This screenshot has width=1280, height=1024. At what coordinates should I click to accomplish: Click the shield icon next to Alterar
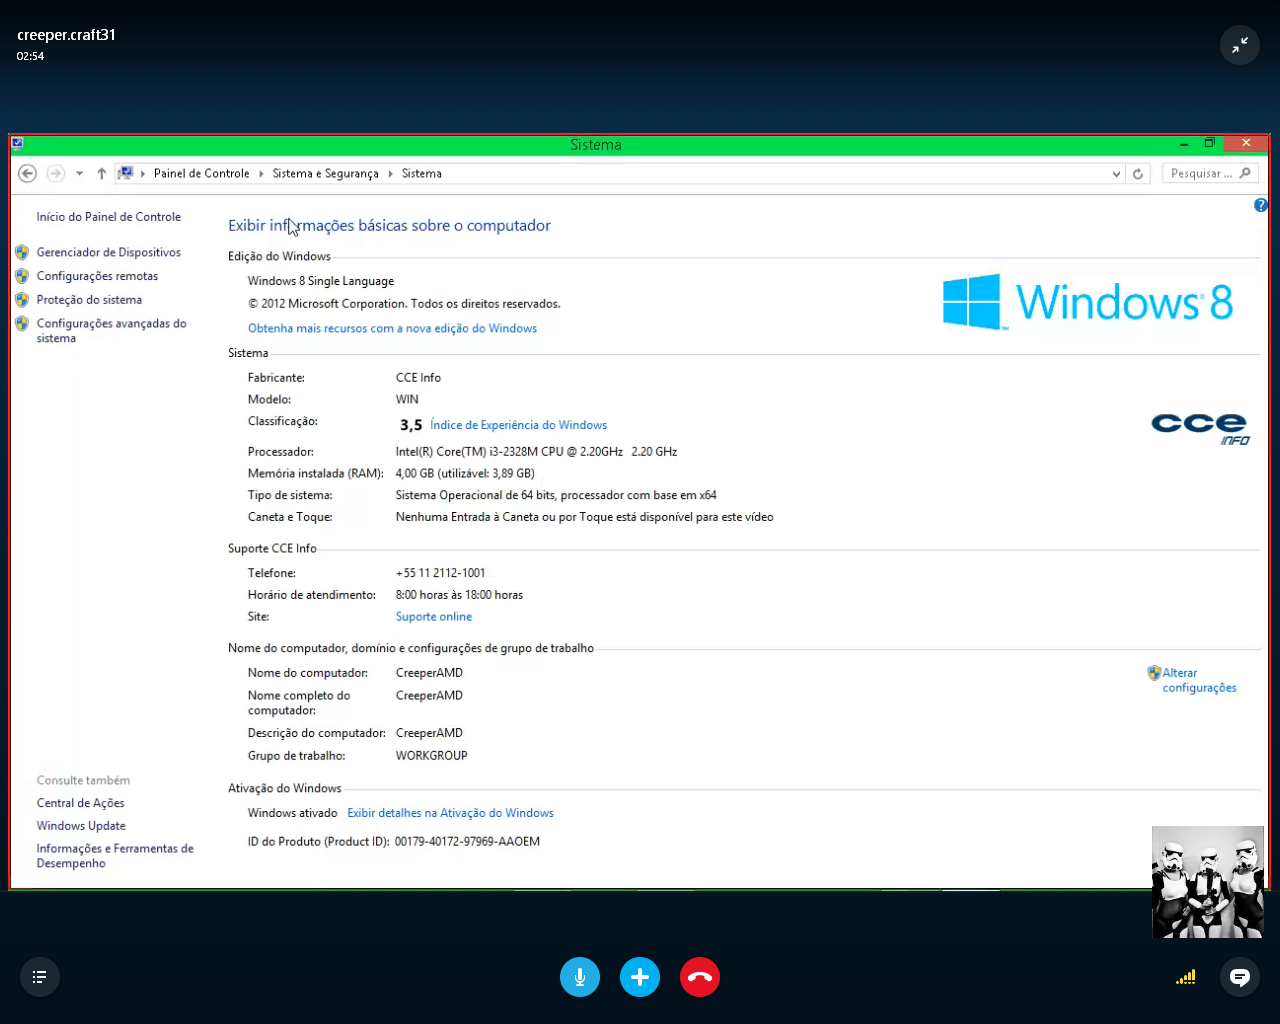pyautogui.click(x=1154, y=673)
